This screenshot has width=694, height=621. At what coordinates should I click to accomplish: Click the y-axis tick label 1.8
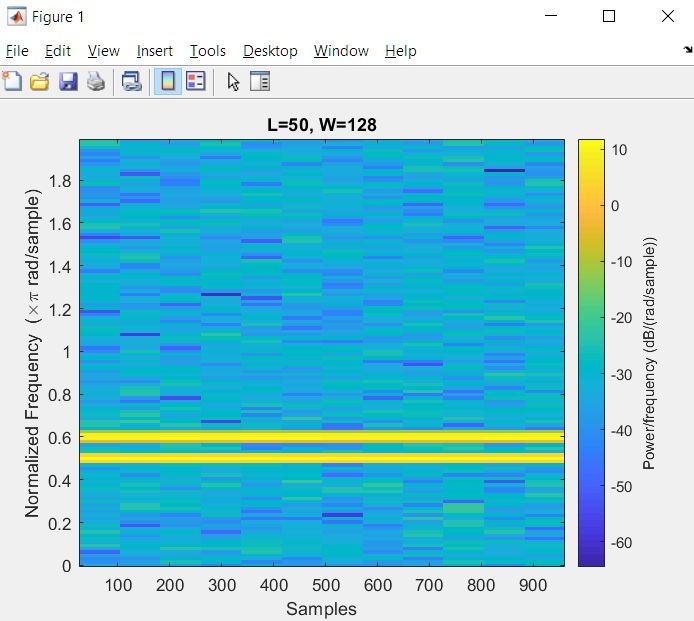pos(60,181)
